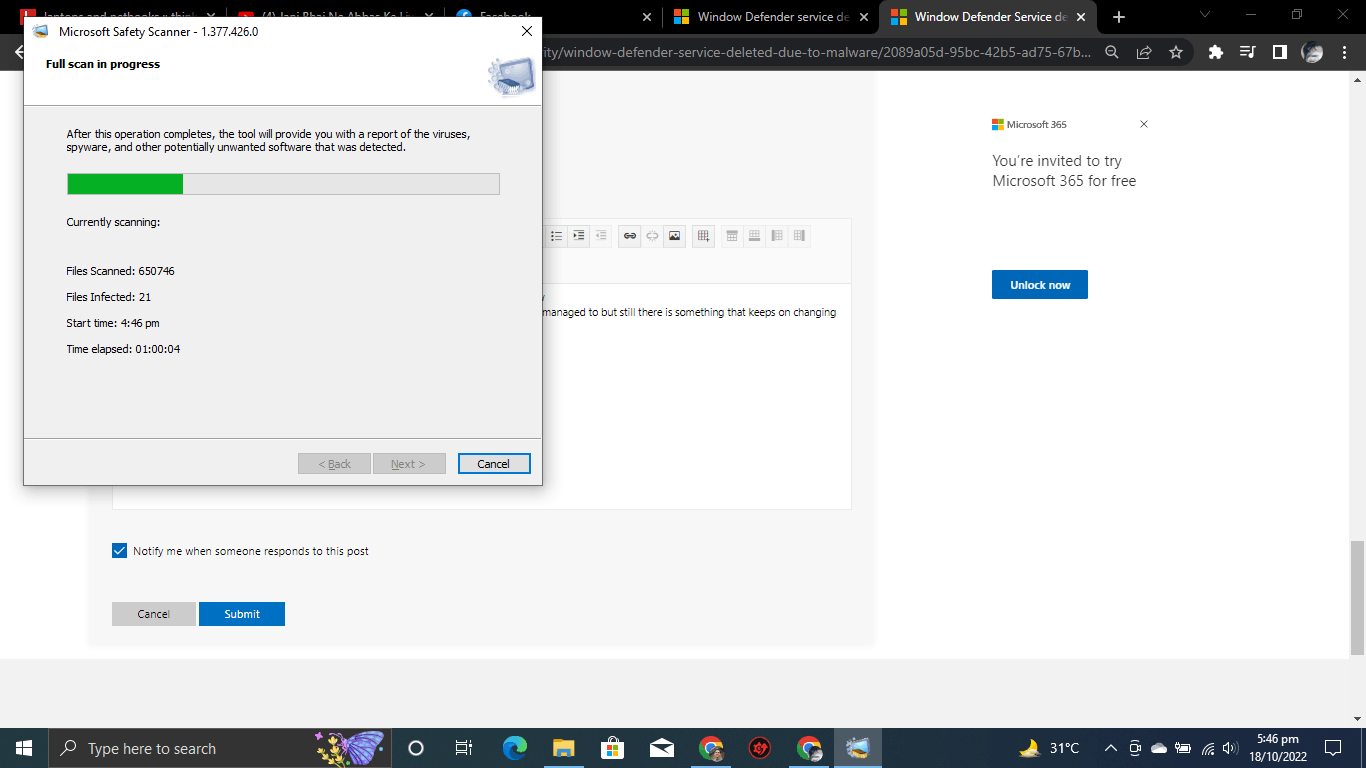
Task: Open Windows Start menu
Action: [24, 748]
